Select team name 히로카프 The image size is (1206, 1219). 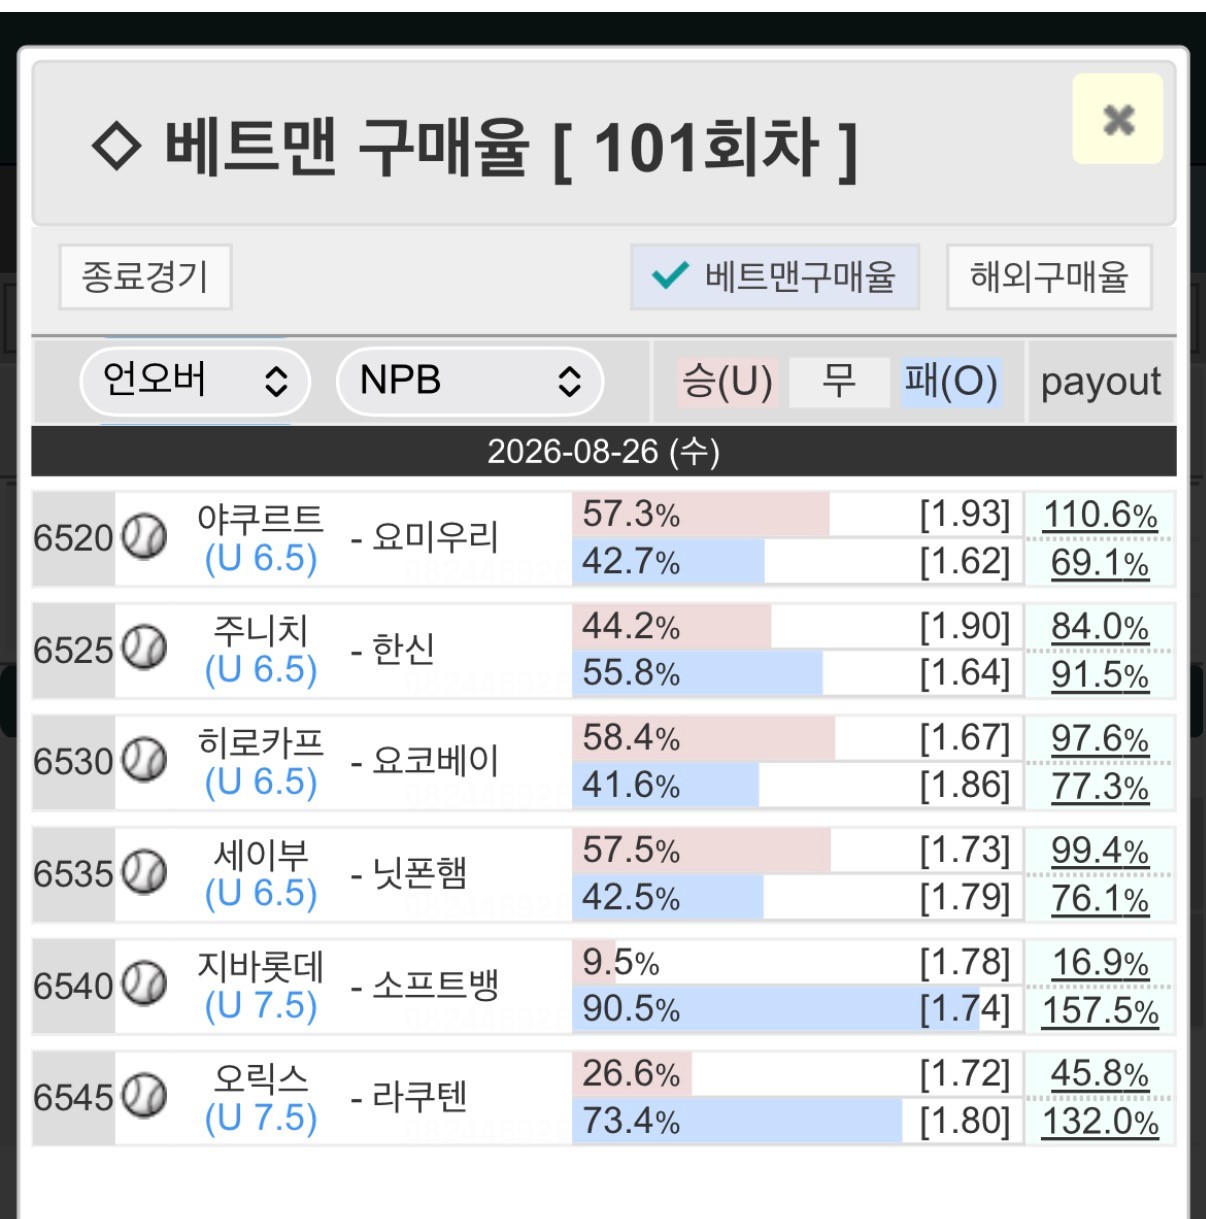(261, 742)
